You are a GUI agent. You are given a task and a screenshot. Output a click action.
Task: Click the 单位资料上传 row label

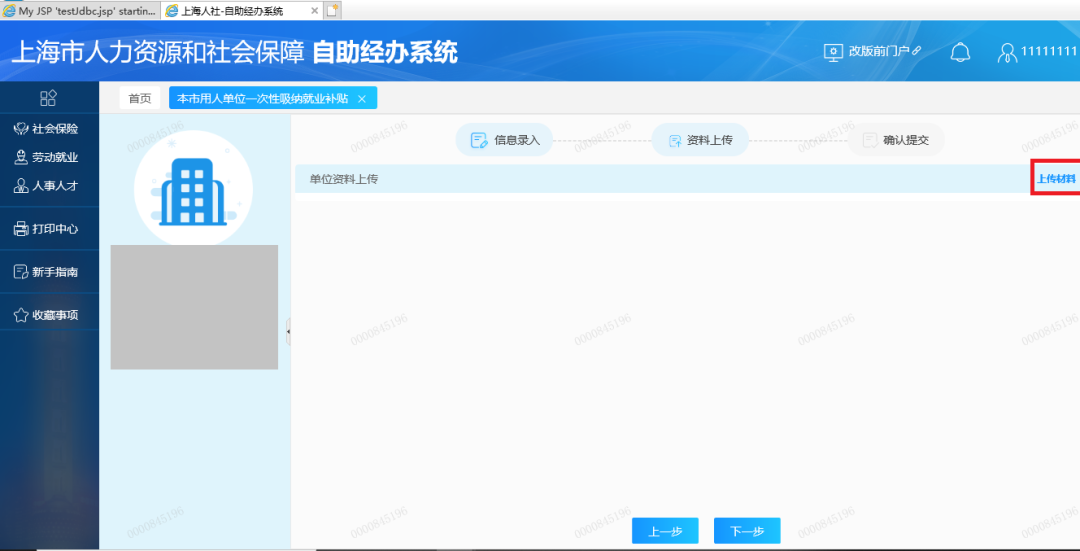344,180
